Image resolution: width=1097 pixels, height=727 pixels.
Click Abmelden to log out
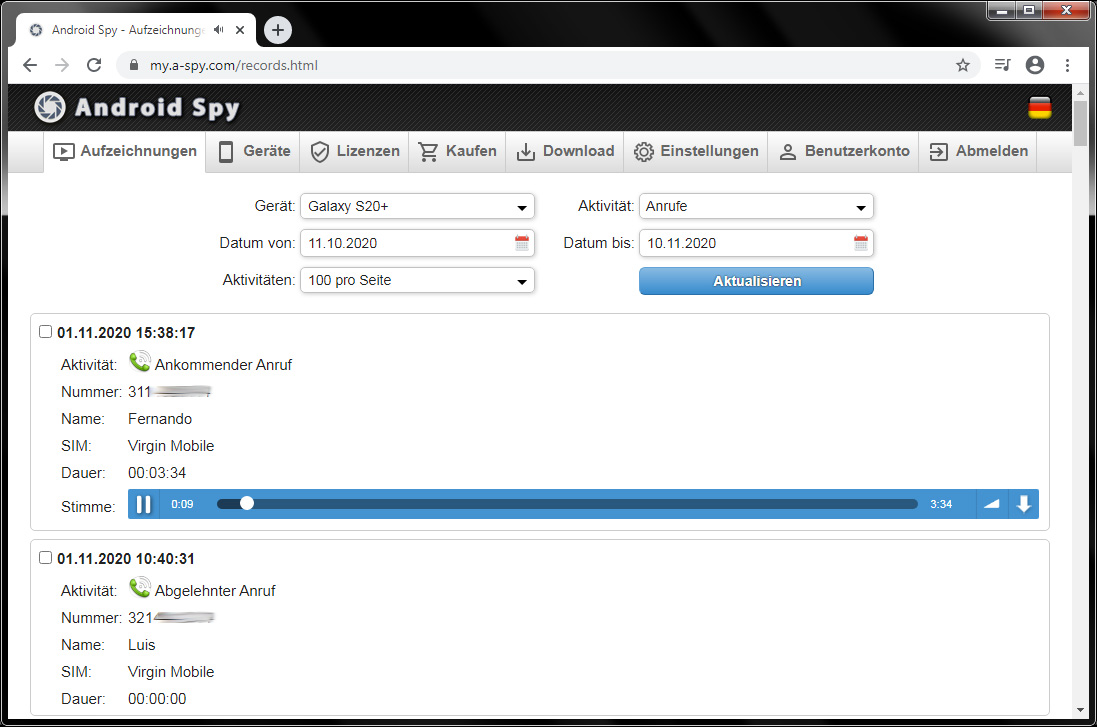coord(979,151)
